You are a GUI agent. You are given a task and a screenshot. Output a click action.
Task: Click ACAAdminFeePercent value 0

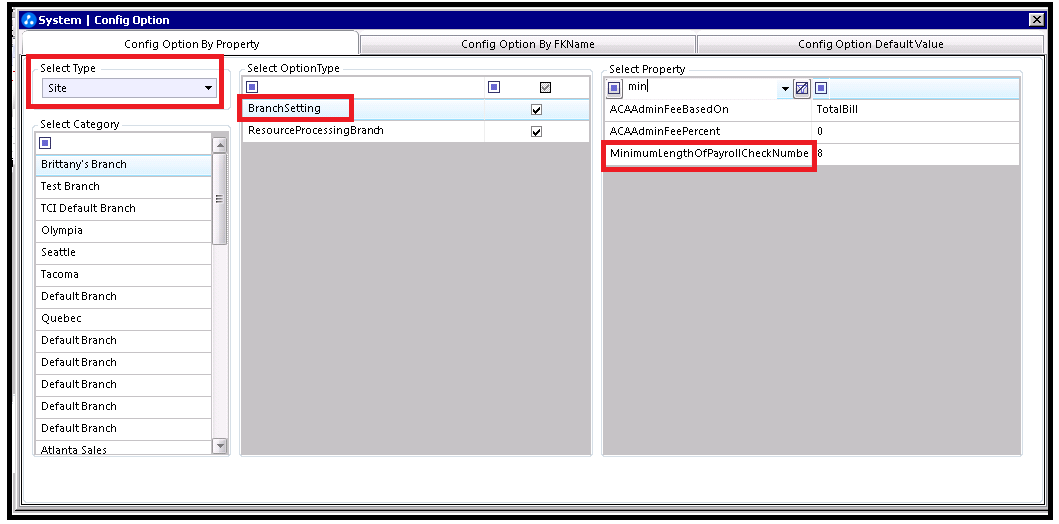(x=915, y=132)
